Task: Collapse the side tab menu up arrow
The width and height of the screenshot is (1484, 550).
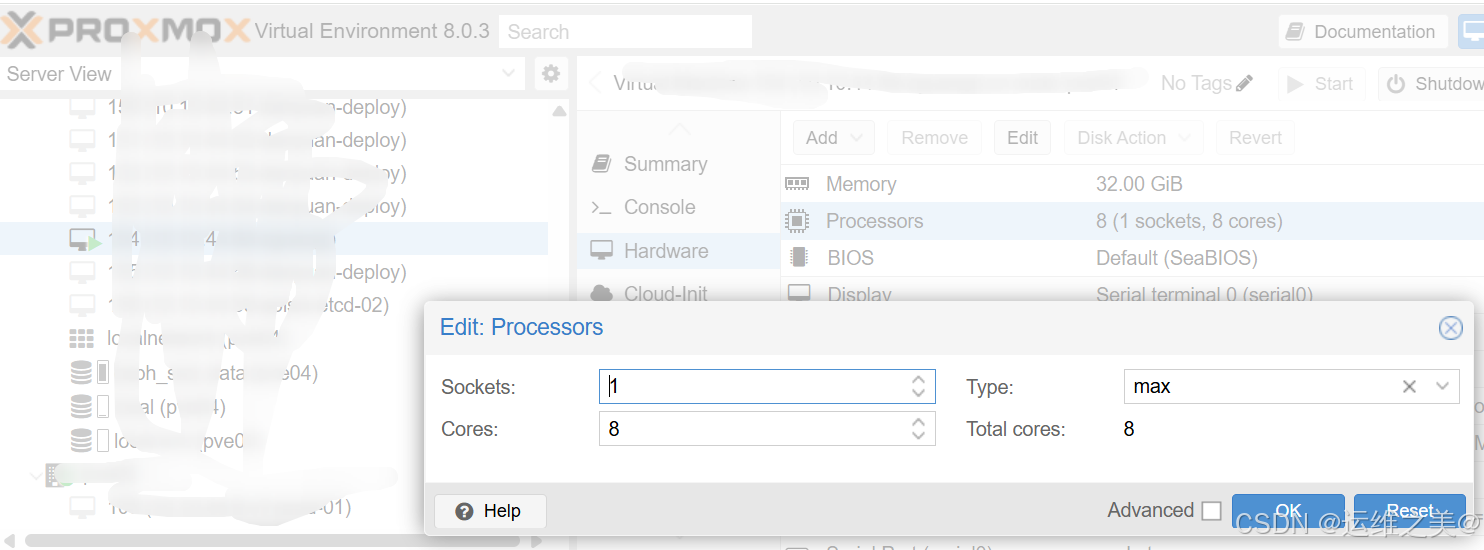Action: [x=679, y=128]
